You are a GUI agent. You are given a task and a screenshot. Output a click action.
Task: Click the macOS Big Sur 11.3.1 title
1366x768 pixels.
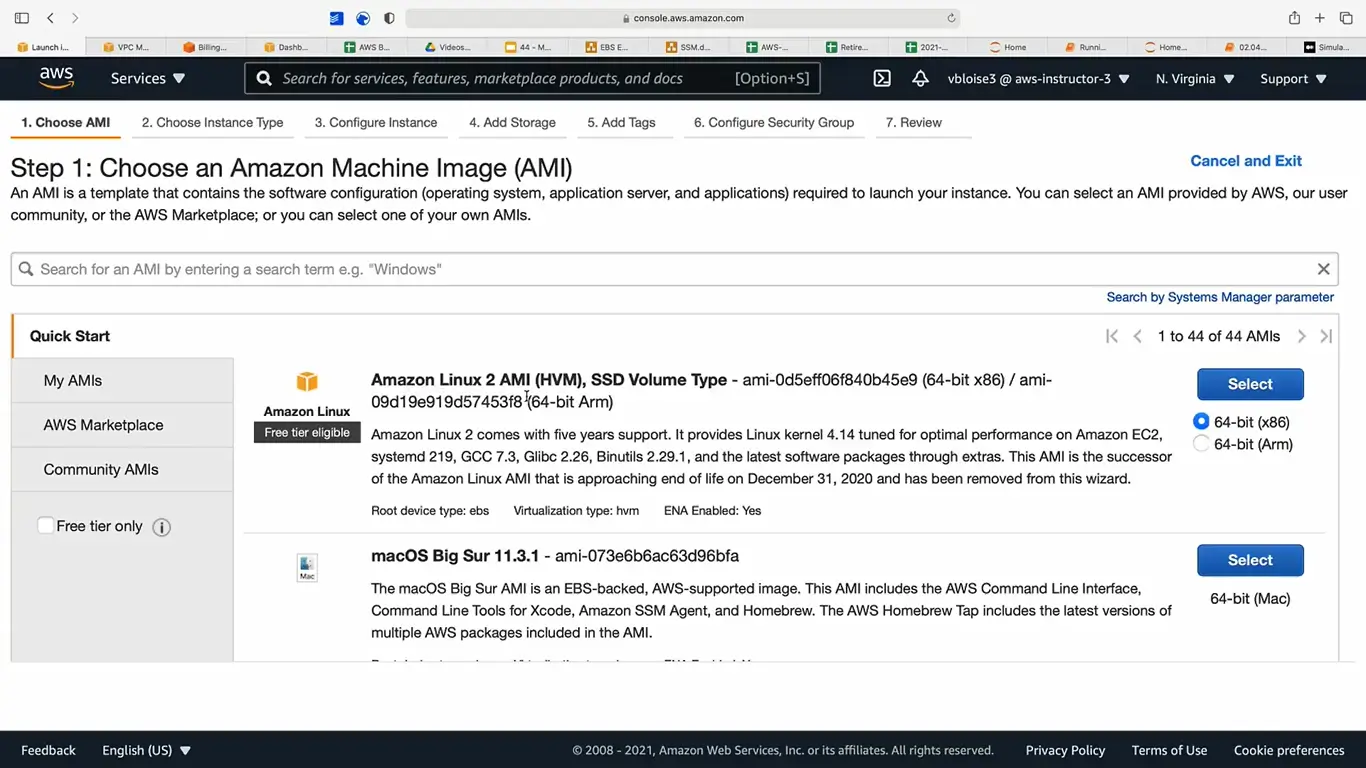(x=455, y=556)
